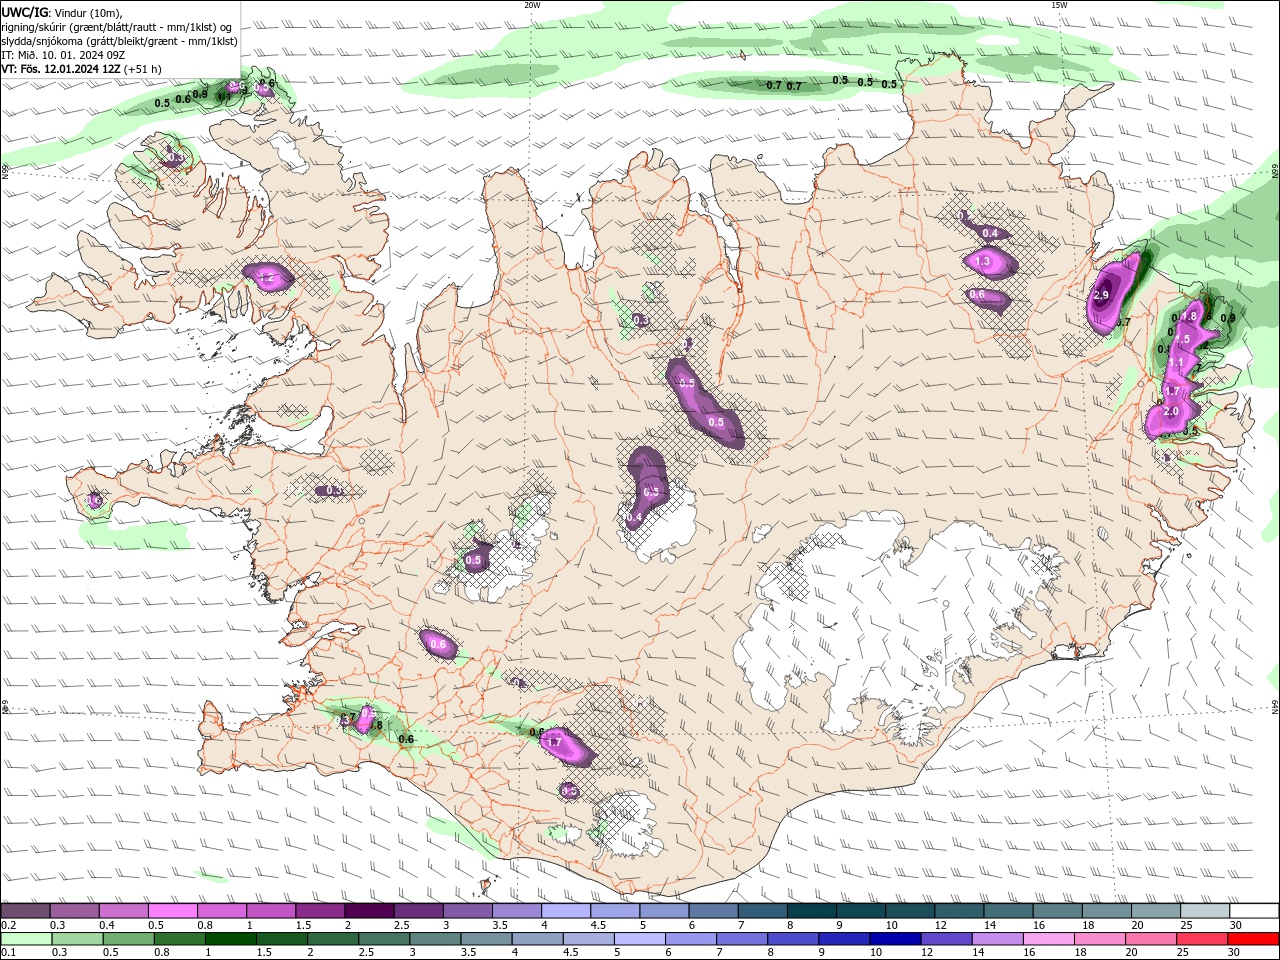Click the 0.1 legend label
Screen dimensions: 1280x960
click(x=8, y=953)
